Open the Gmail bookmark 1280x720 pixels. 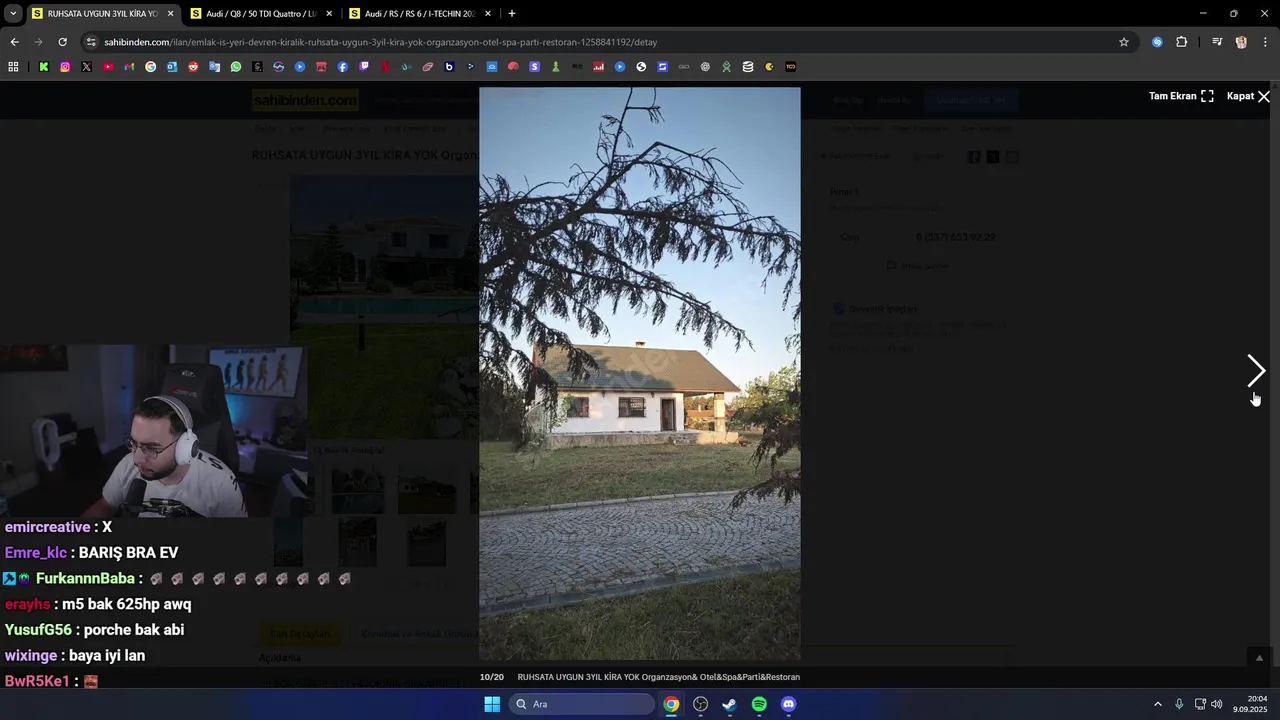click(129, 67)
